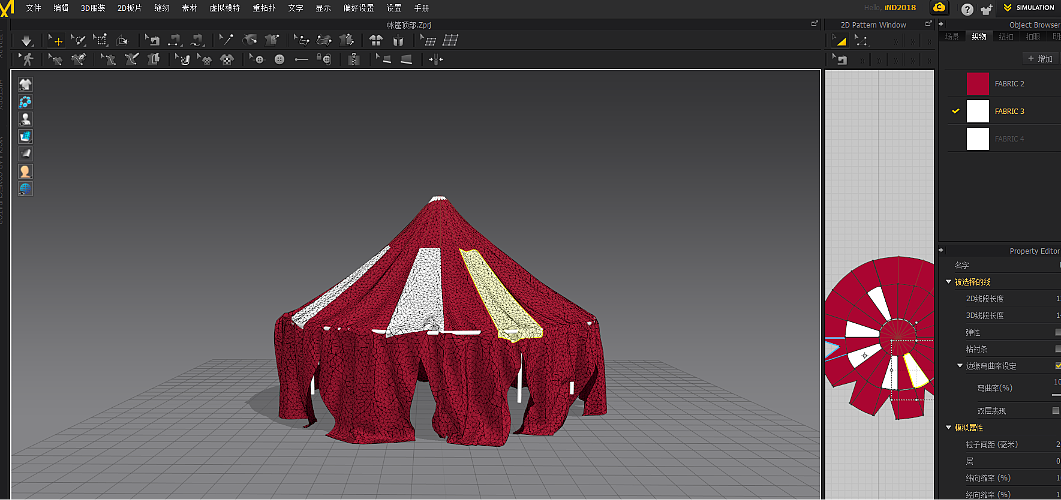Switch to the 织物 tab

(x=978, y=37)
